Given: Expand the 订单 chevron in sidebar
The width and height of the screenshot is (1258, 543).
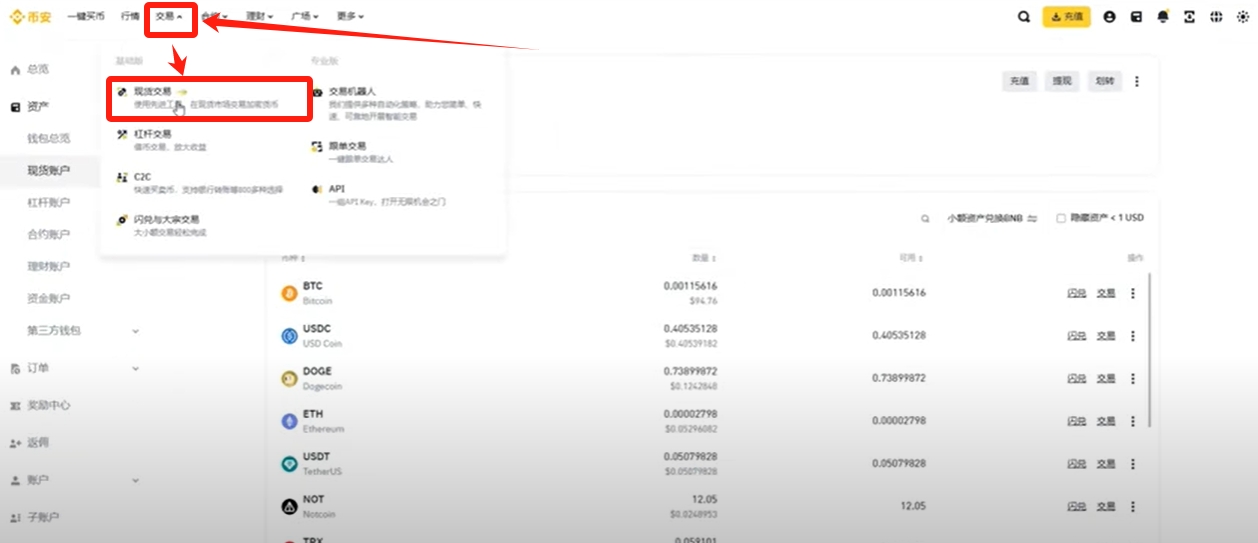Looking at the screenshot, I should coord(136,369).
